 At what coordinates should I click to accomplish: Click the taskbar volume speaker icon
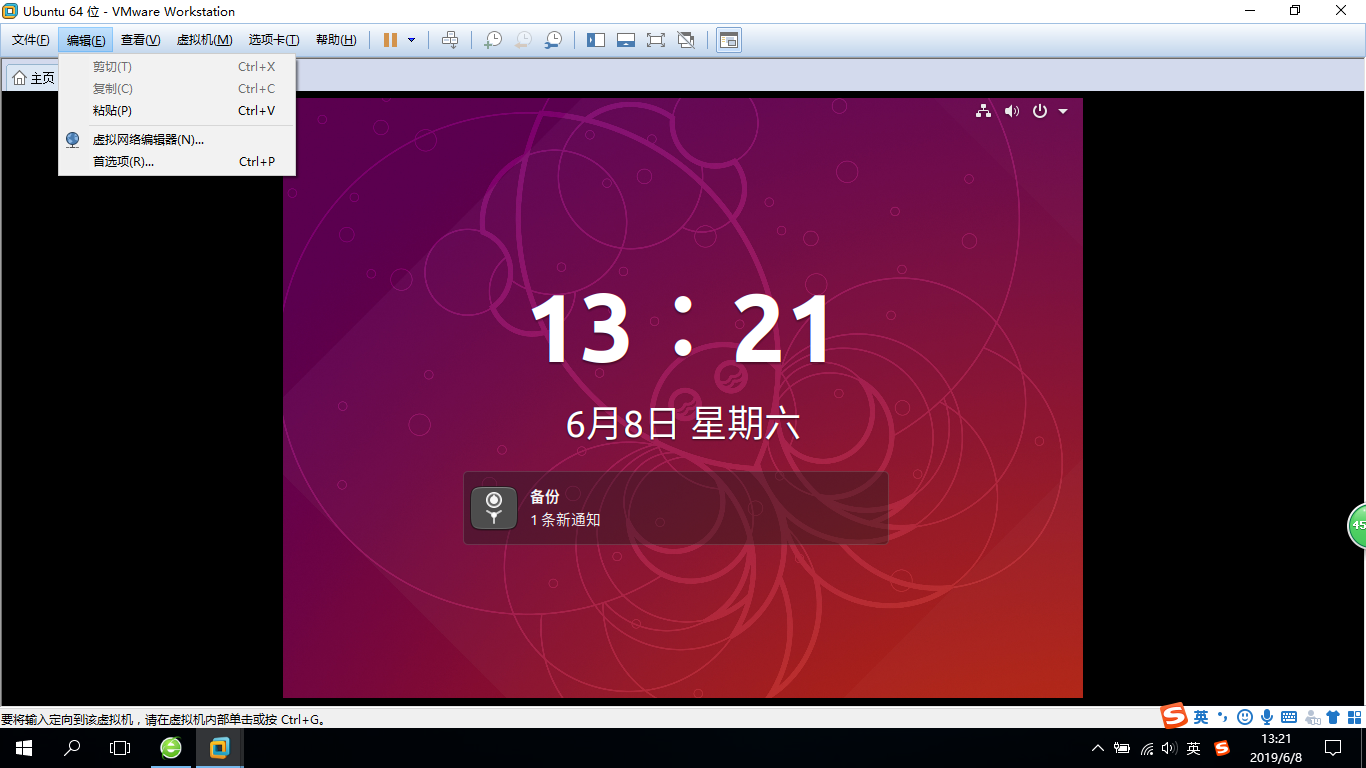tap(1169, 748)
